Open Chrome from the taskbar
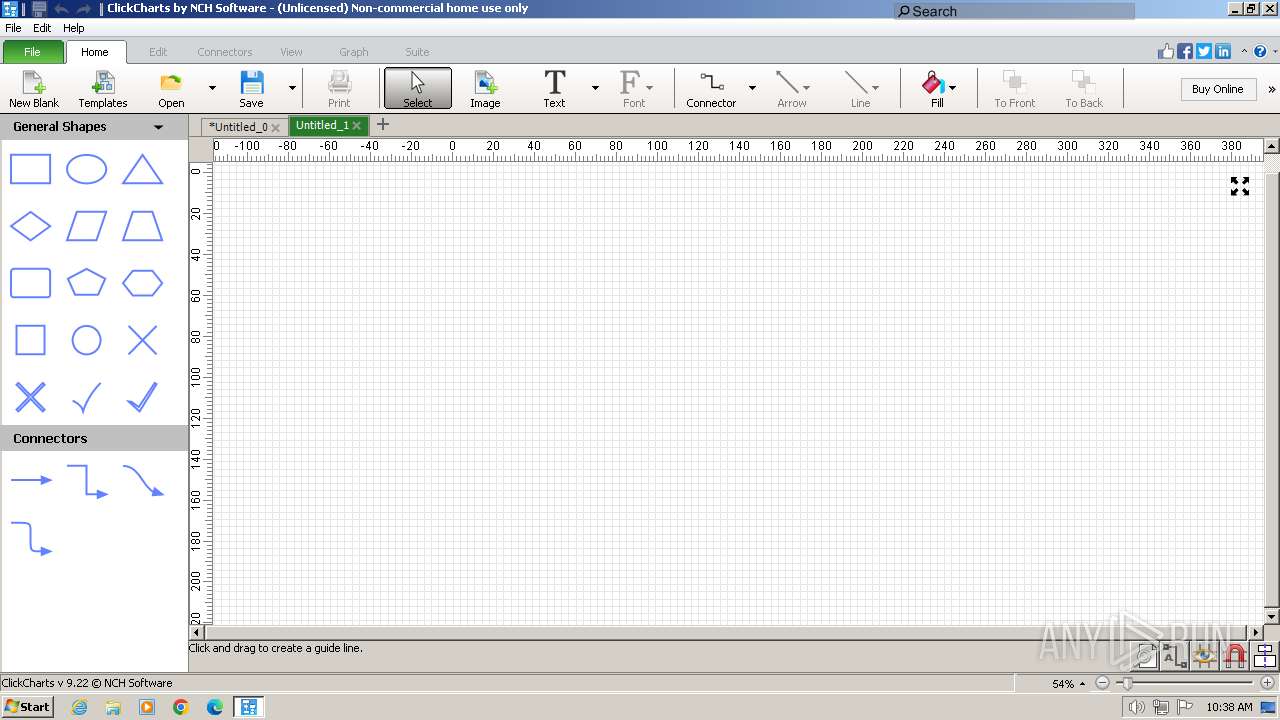This screenshot has height=720, width=1280. pyautogui.click(x=181, y=707)
